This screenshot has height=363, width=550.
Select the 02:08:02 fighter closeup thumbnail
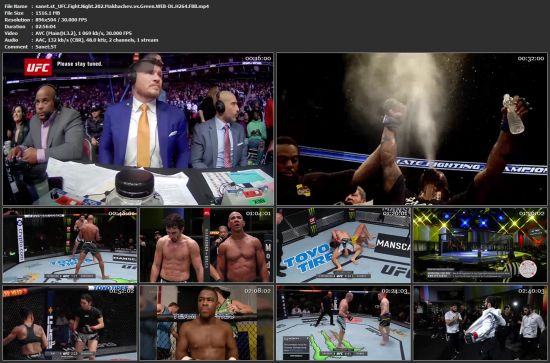pyautogui.click(x=207, y=323)
